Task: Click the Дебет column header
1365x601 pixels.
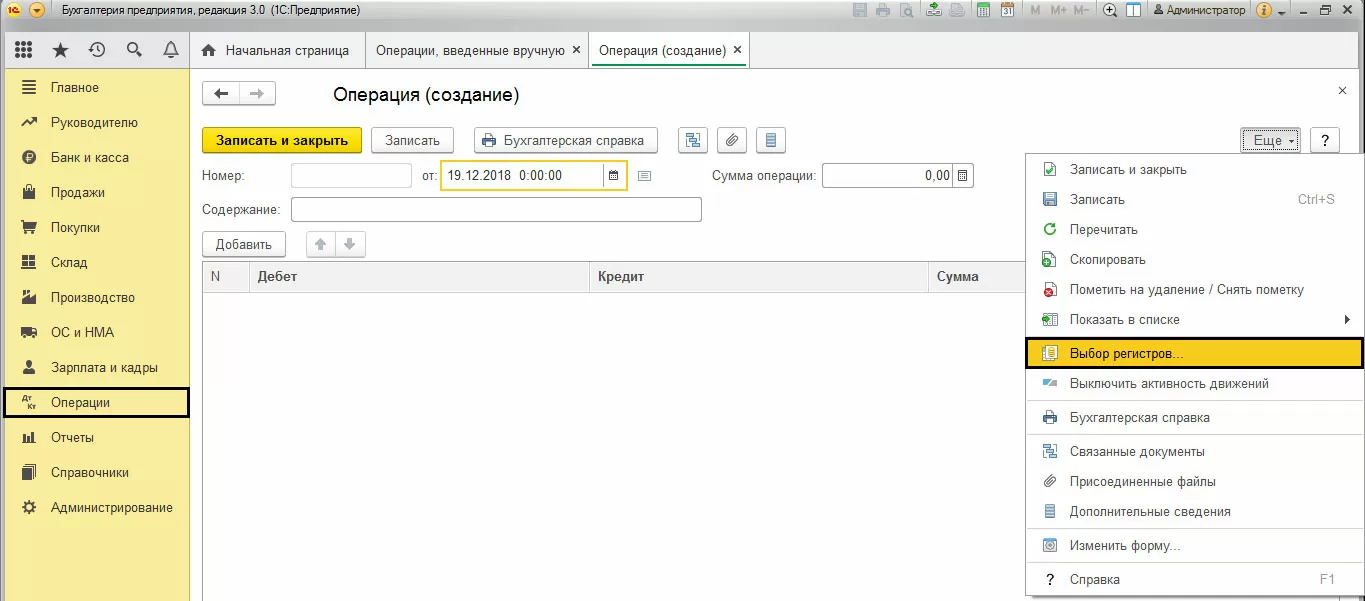Action: point(419,277)
